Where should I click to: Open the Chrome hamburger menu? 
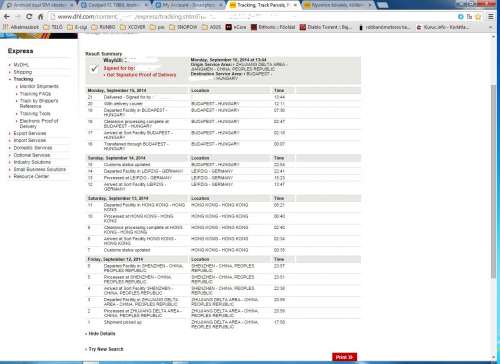point(491,17)
